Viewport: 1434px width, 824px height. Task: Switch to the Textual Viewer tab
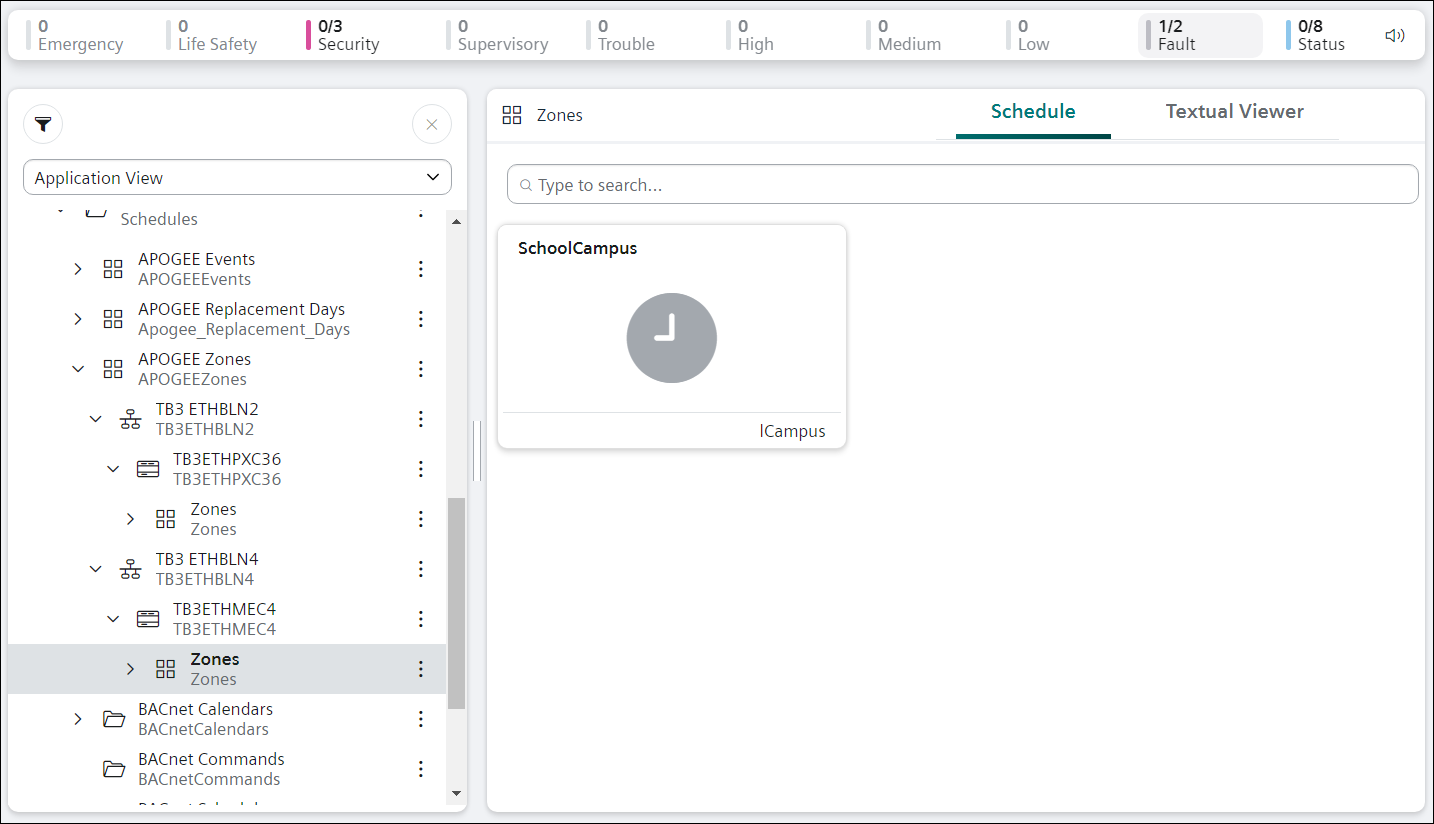pos(1234,112)
